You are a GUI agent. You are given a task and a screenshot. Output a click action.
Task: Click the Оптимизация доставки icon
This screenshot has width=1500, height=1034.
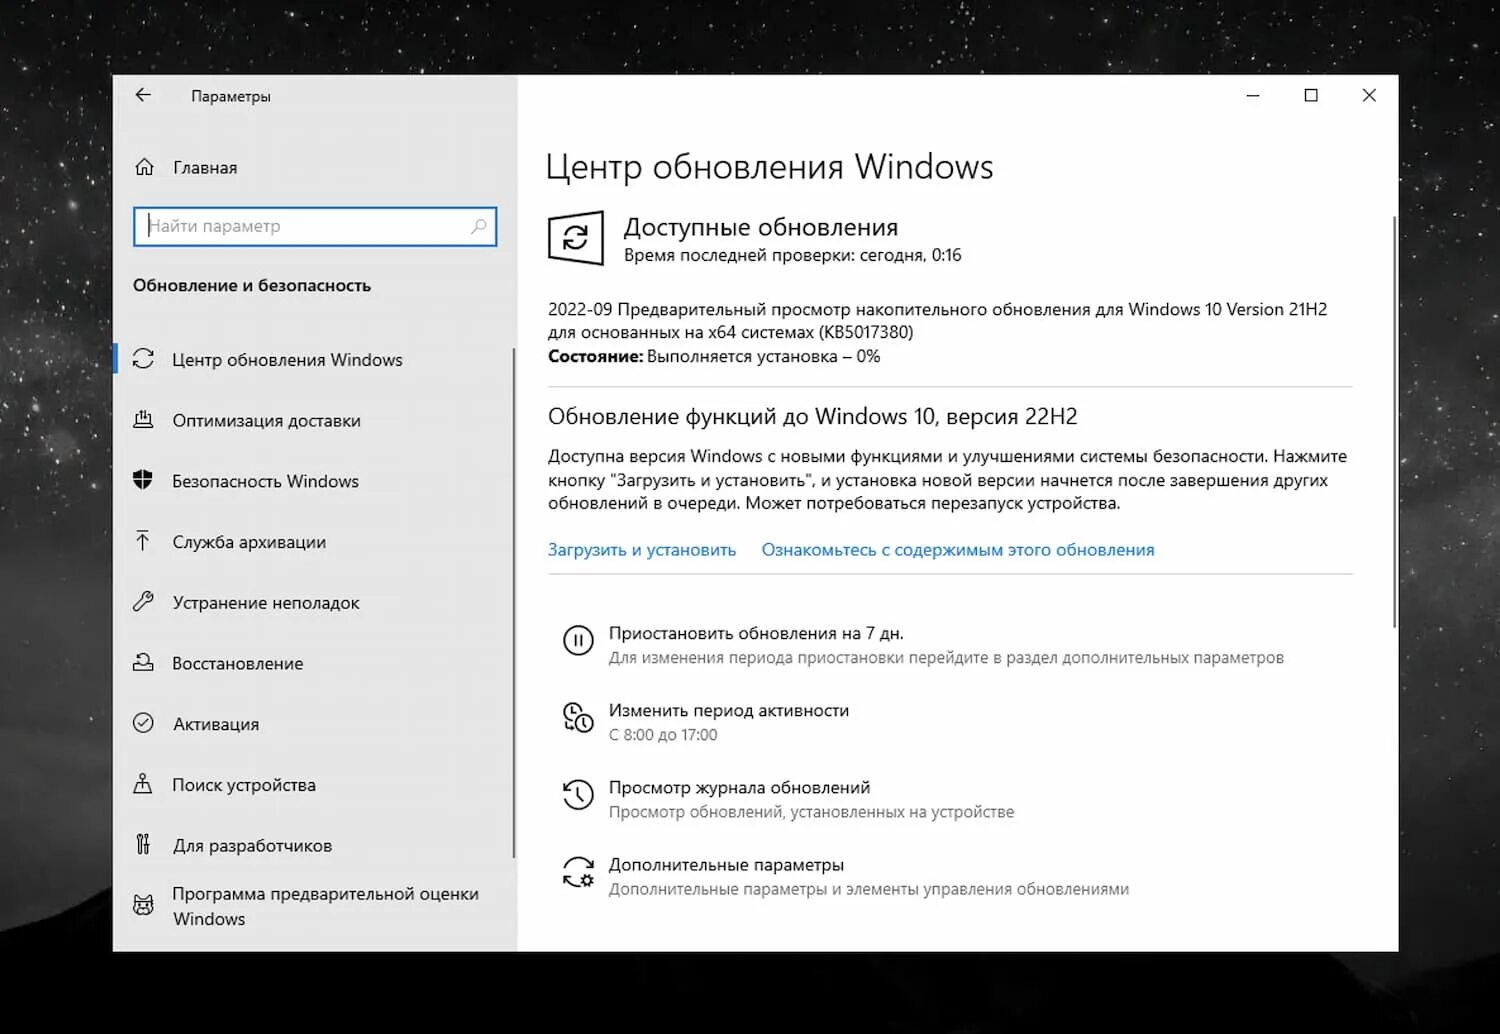[x=143, y=420]
